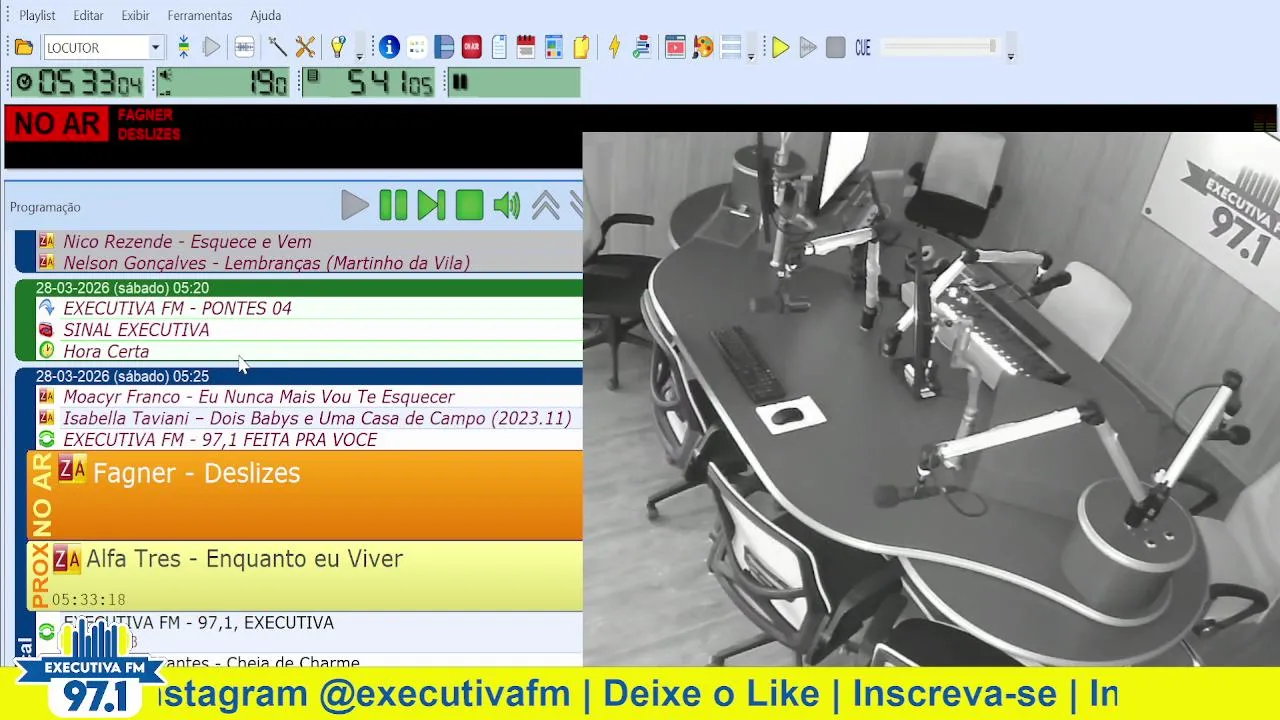Open the Editar menu
Image resolution: width=1280 pixels, height=720 pixels.
(x=88, y=15)
